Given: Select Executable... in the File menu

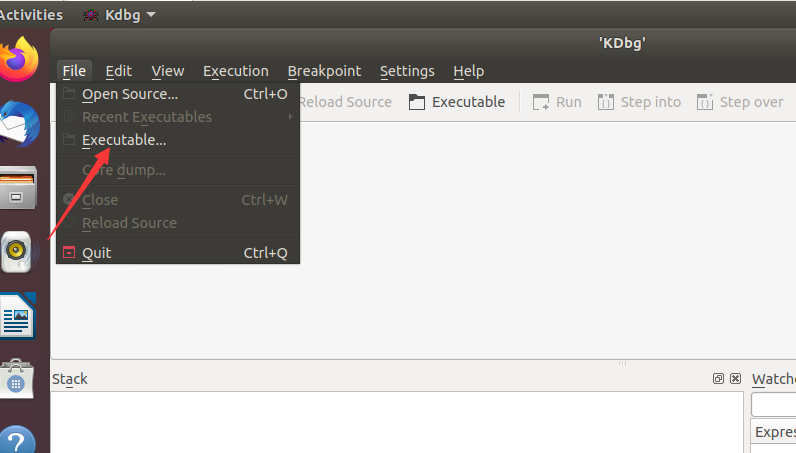Looking at the screenshot, I should (178, 140).
